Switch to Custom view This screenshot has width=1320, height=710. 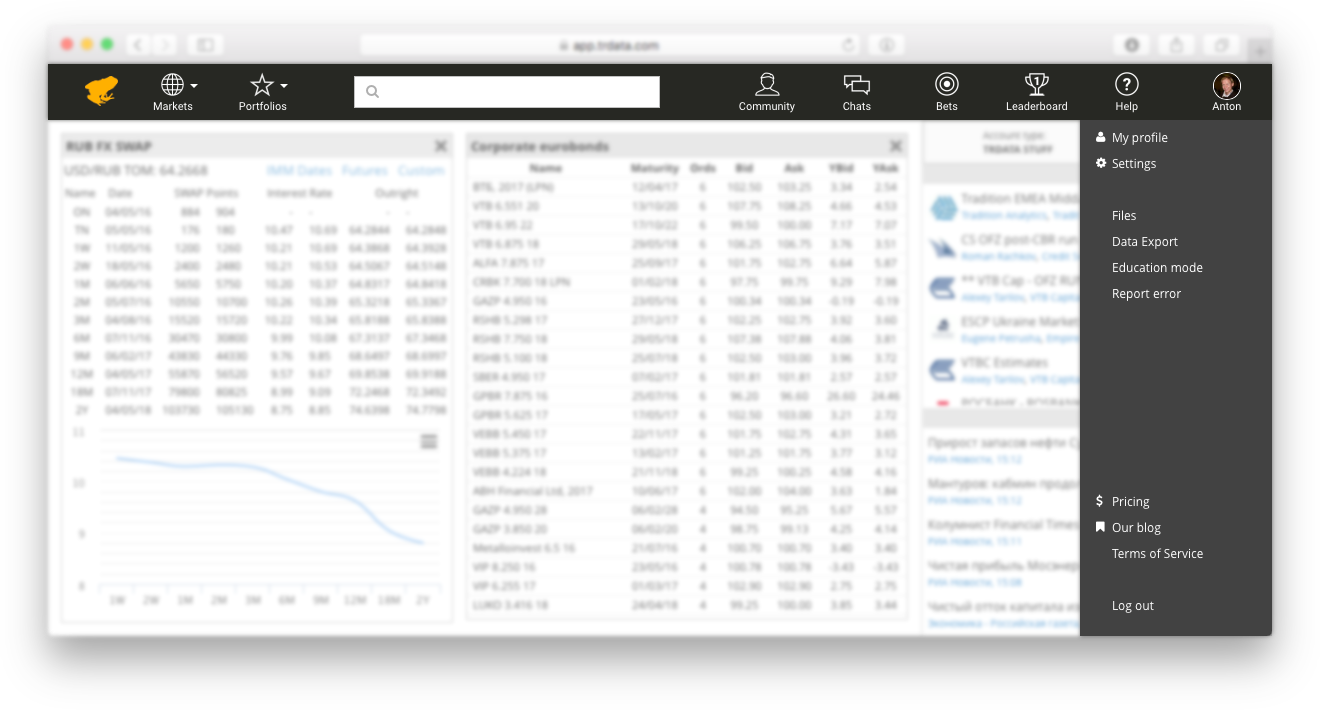(x=421, y=171)
